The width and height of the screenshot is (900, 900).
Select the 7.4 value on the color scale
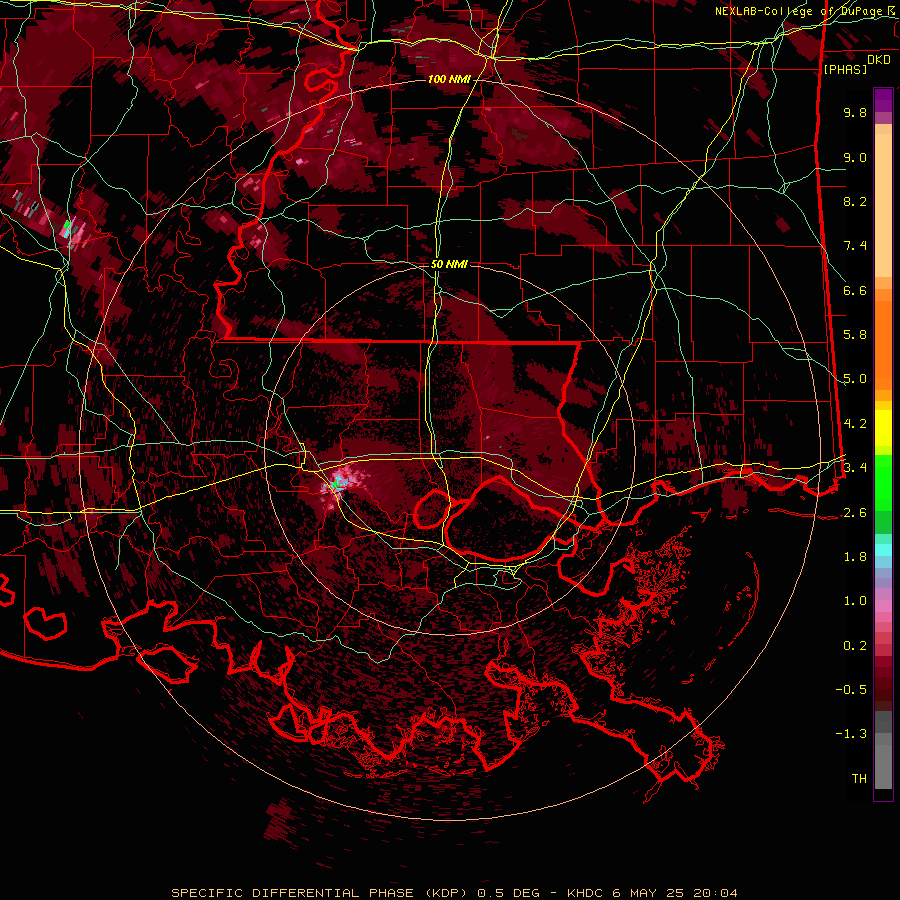(855, 246)
